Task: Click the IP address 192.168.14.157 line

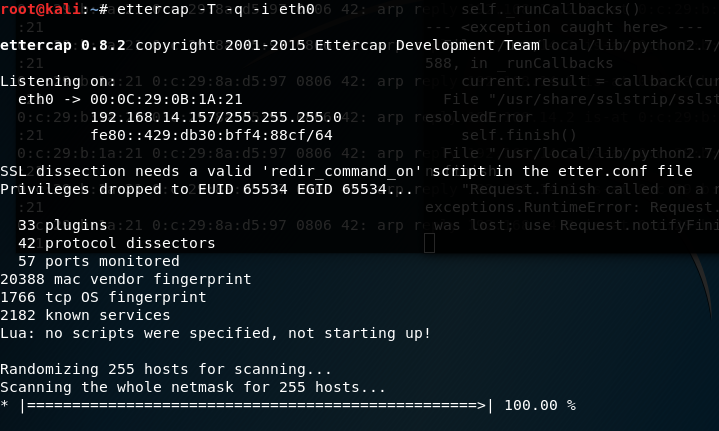Action: point(216,117)
